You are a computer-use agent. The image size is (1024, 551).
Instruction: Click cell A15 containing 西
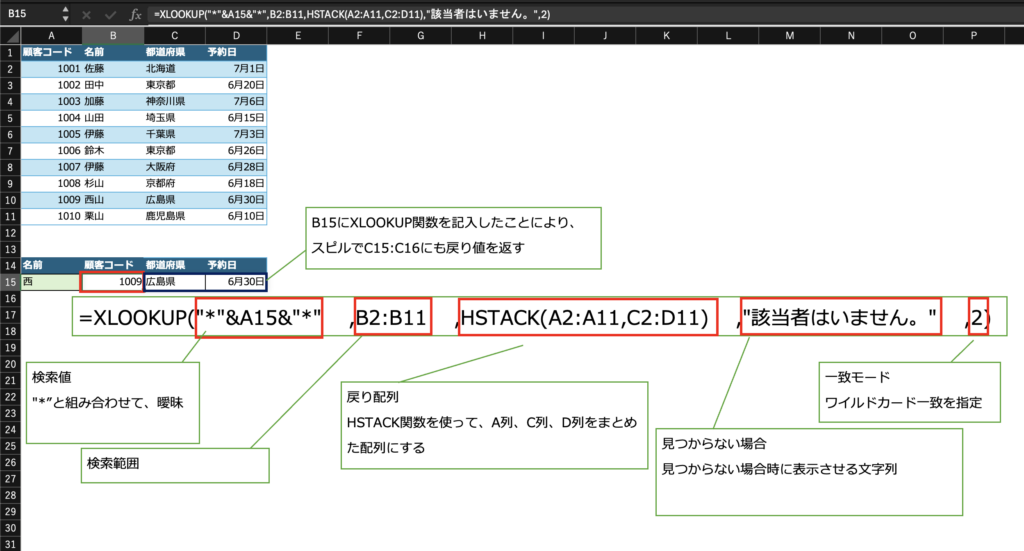click(x=50, y=283)
